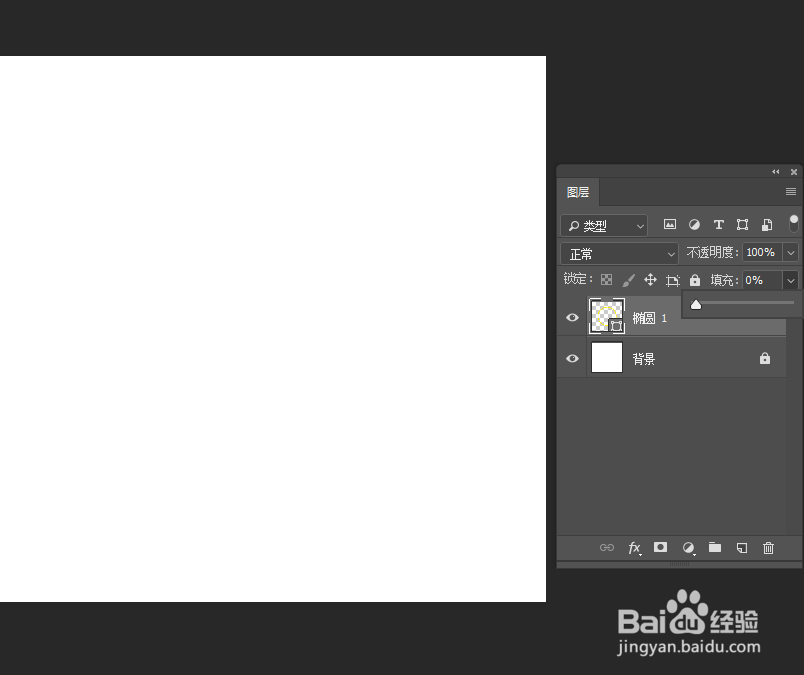This screenshot has height=675, width=804.
Task: Add a layer mask
Action: pos(660,547)
